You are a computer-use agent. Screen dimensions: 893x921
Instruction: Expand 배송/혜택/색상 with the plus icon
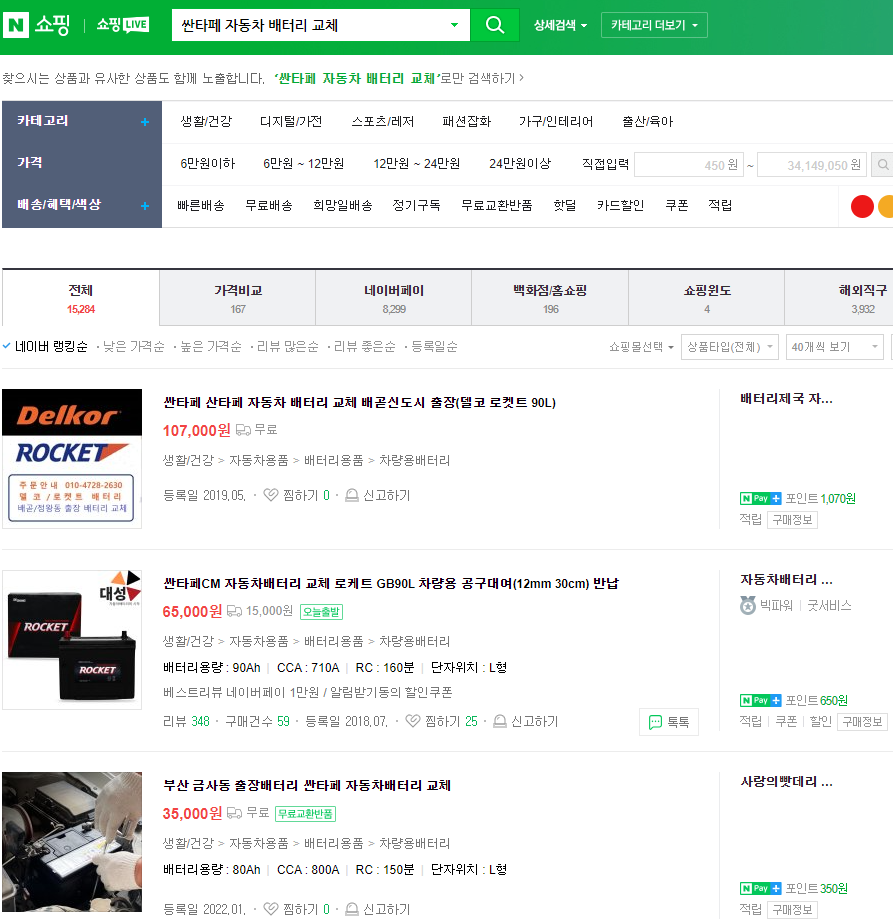point(145,206)
